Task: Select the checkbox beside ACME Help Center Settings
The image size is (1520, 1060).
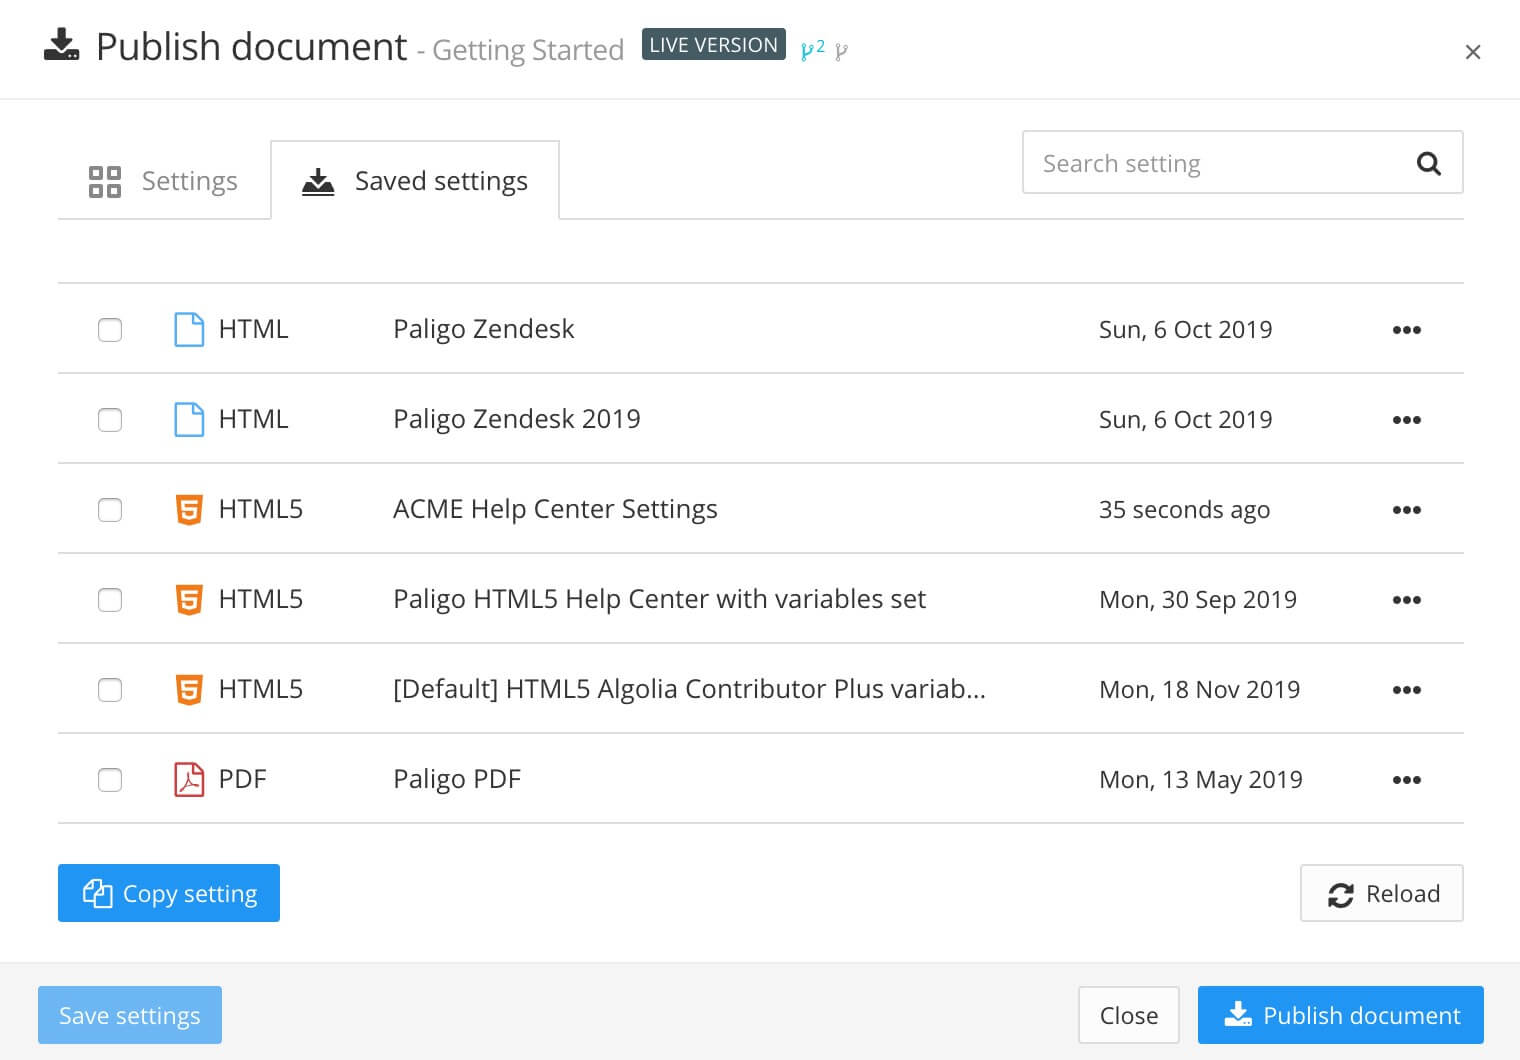Action: coord(110,509)
